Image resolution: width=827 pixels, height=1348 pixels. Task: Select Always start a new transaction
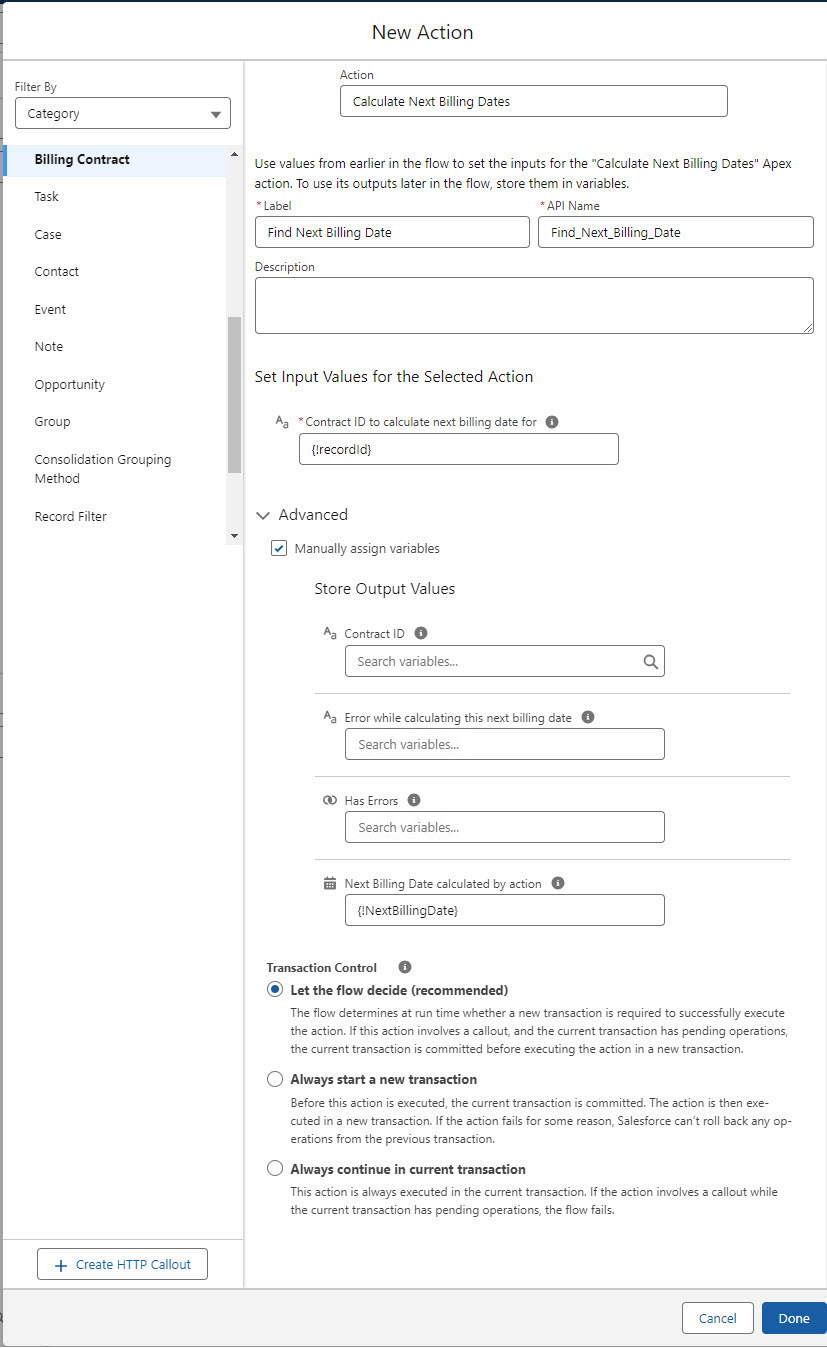[x=275, y=1080]
